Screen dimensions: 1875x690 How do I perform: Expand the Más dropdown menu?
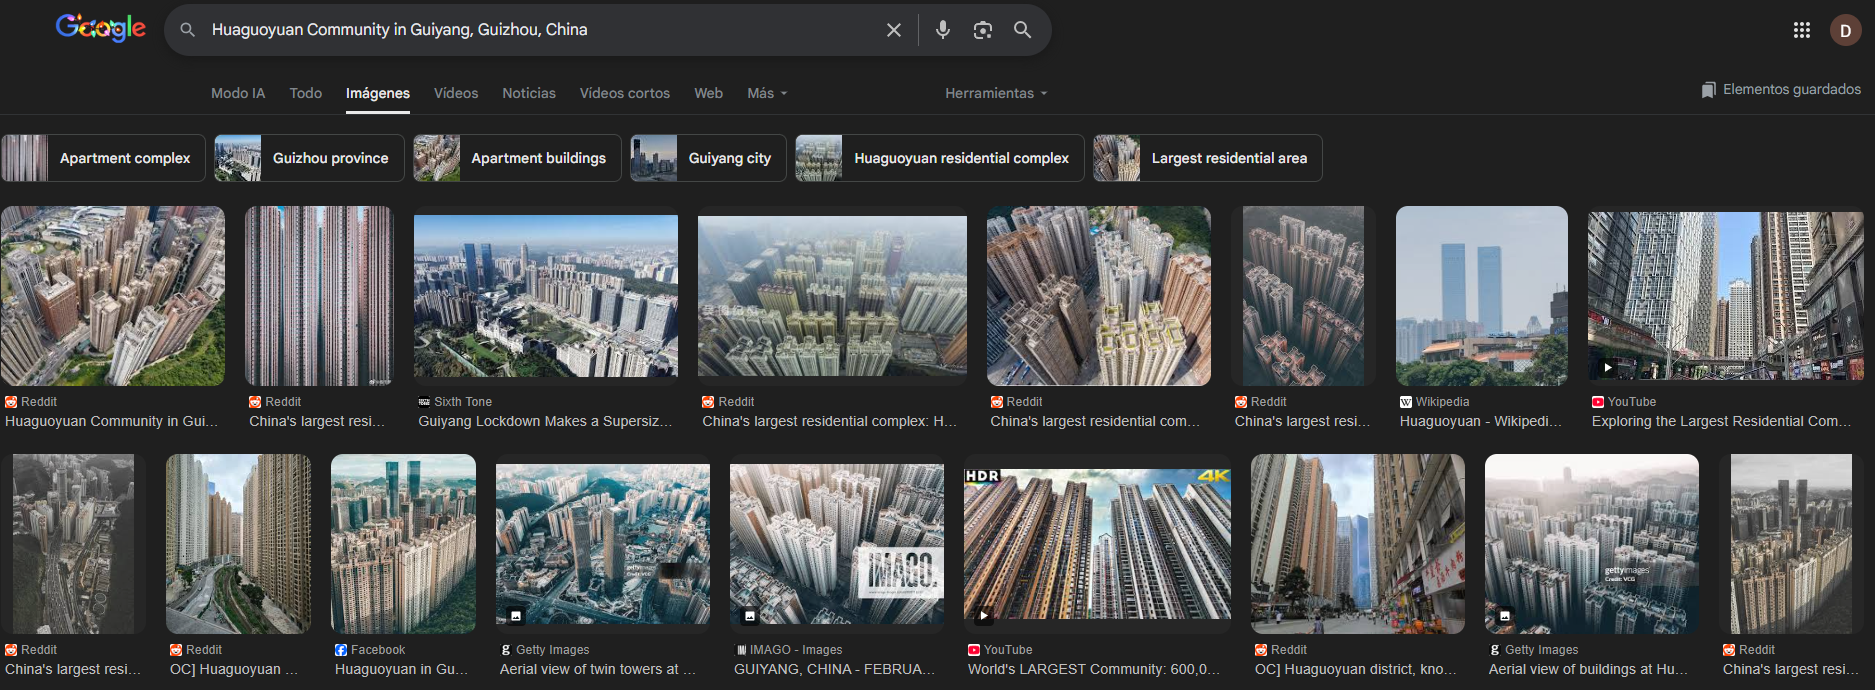(767, 93)
